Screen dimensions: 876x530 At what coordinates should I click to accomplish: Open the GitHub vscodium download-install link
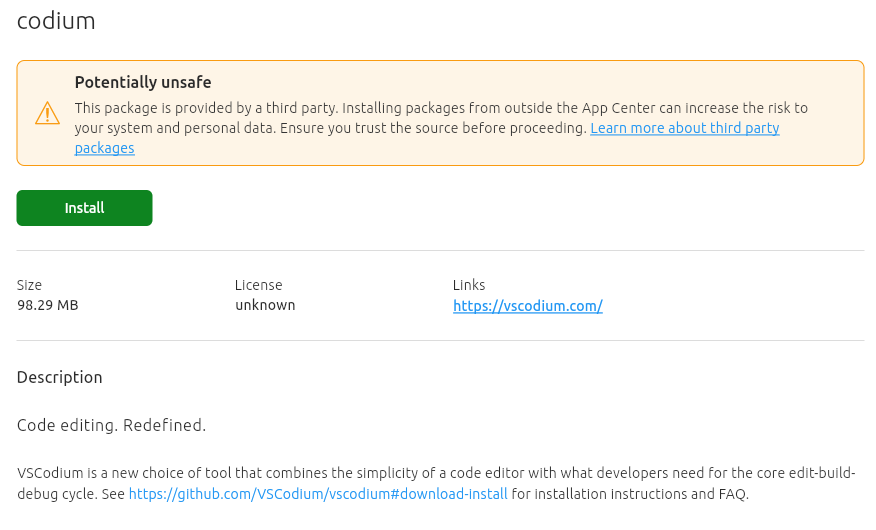pos(317,494)
